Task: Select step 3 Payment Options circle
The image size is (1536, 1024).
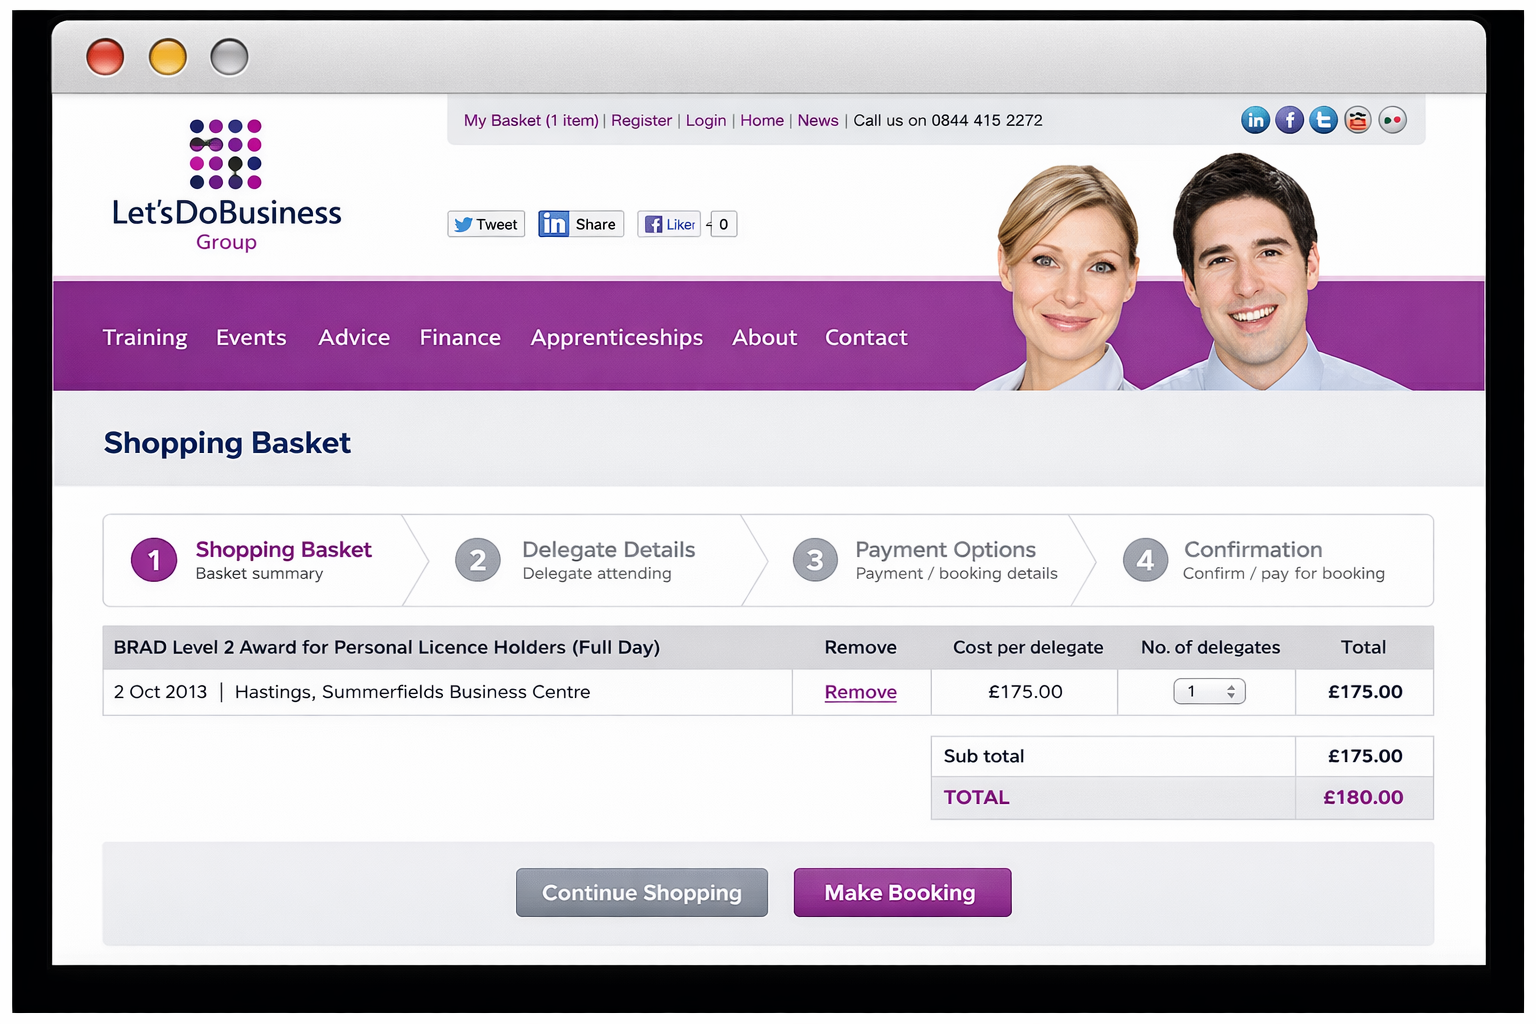Action: (815, 560)
